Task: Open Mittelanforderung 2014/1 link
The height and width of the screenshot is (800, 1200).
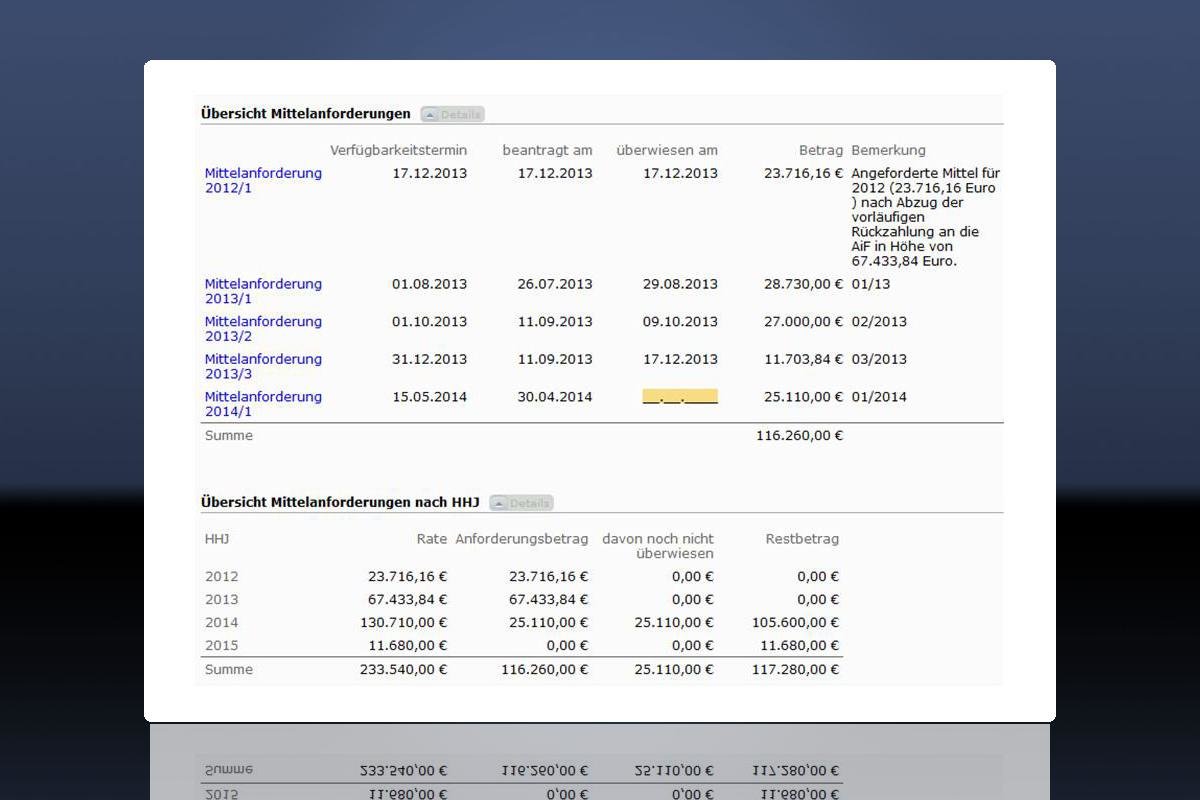Action: pos(263,404)
